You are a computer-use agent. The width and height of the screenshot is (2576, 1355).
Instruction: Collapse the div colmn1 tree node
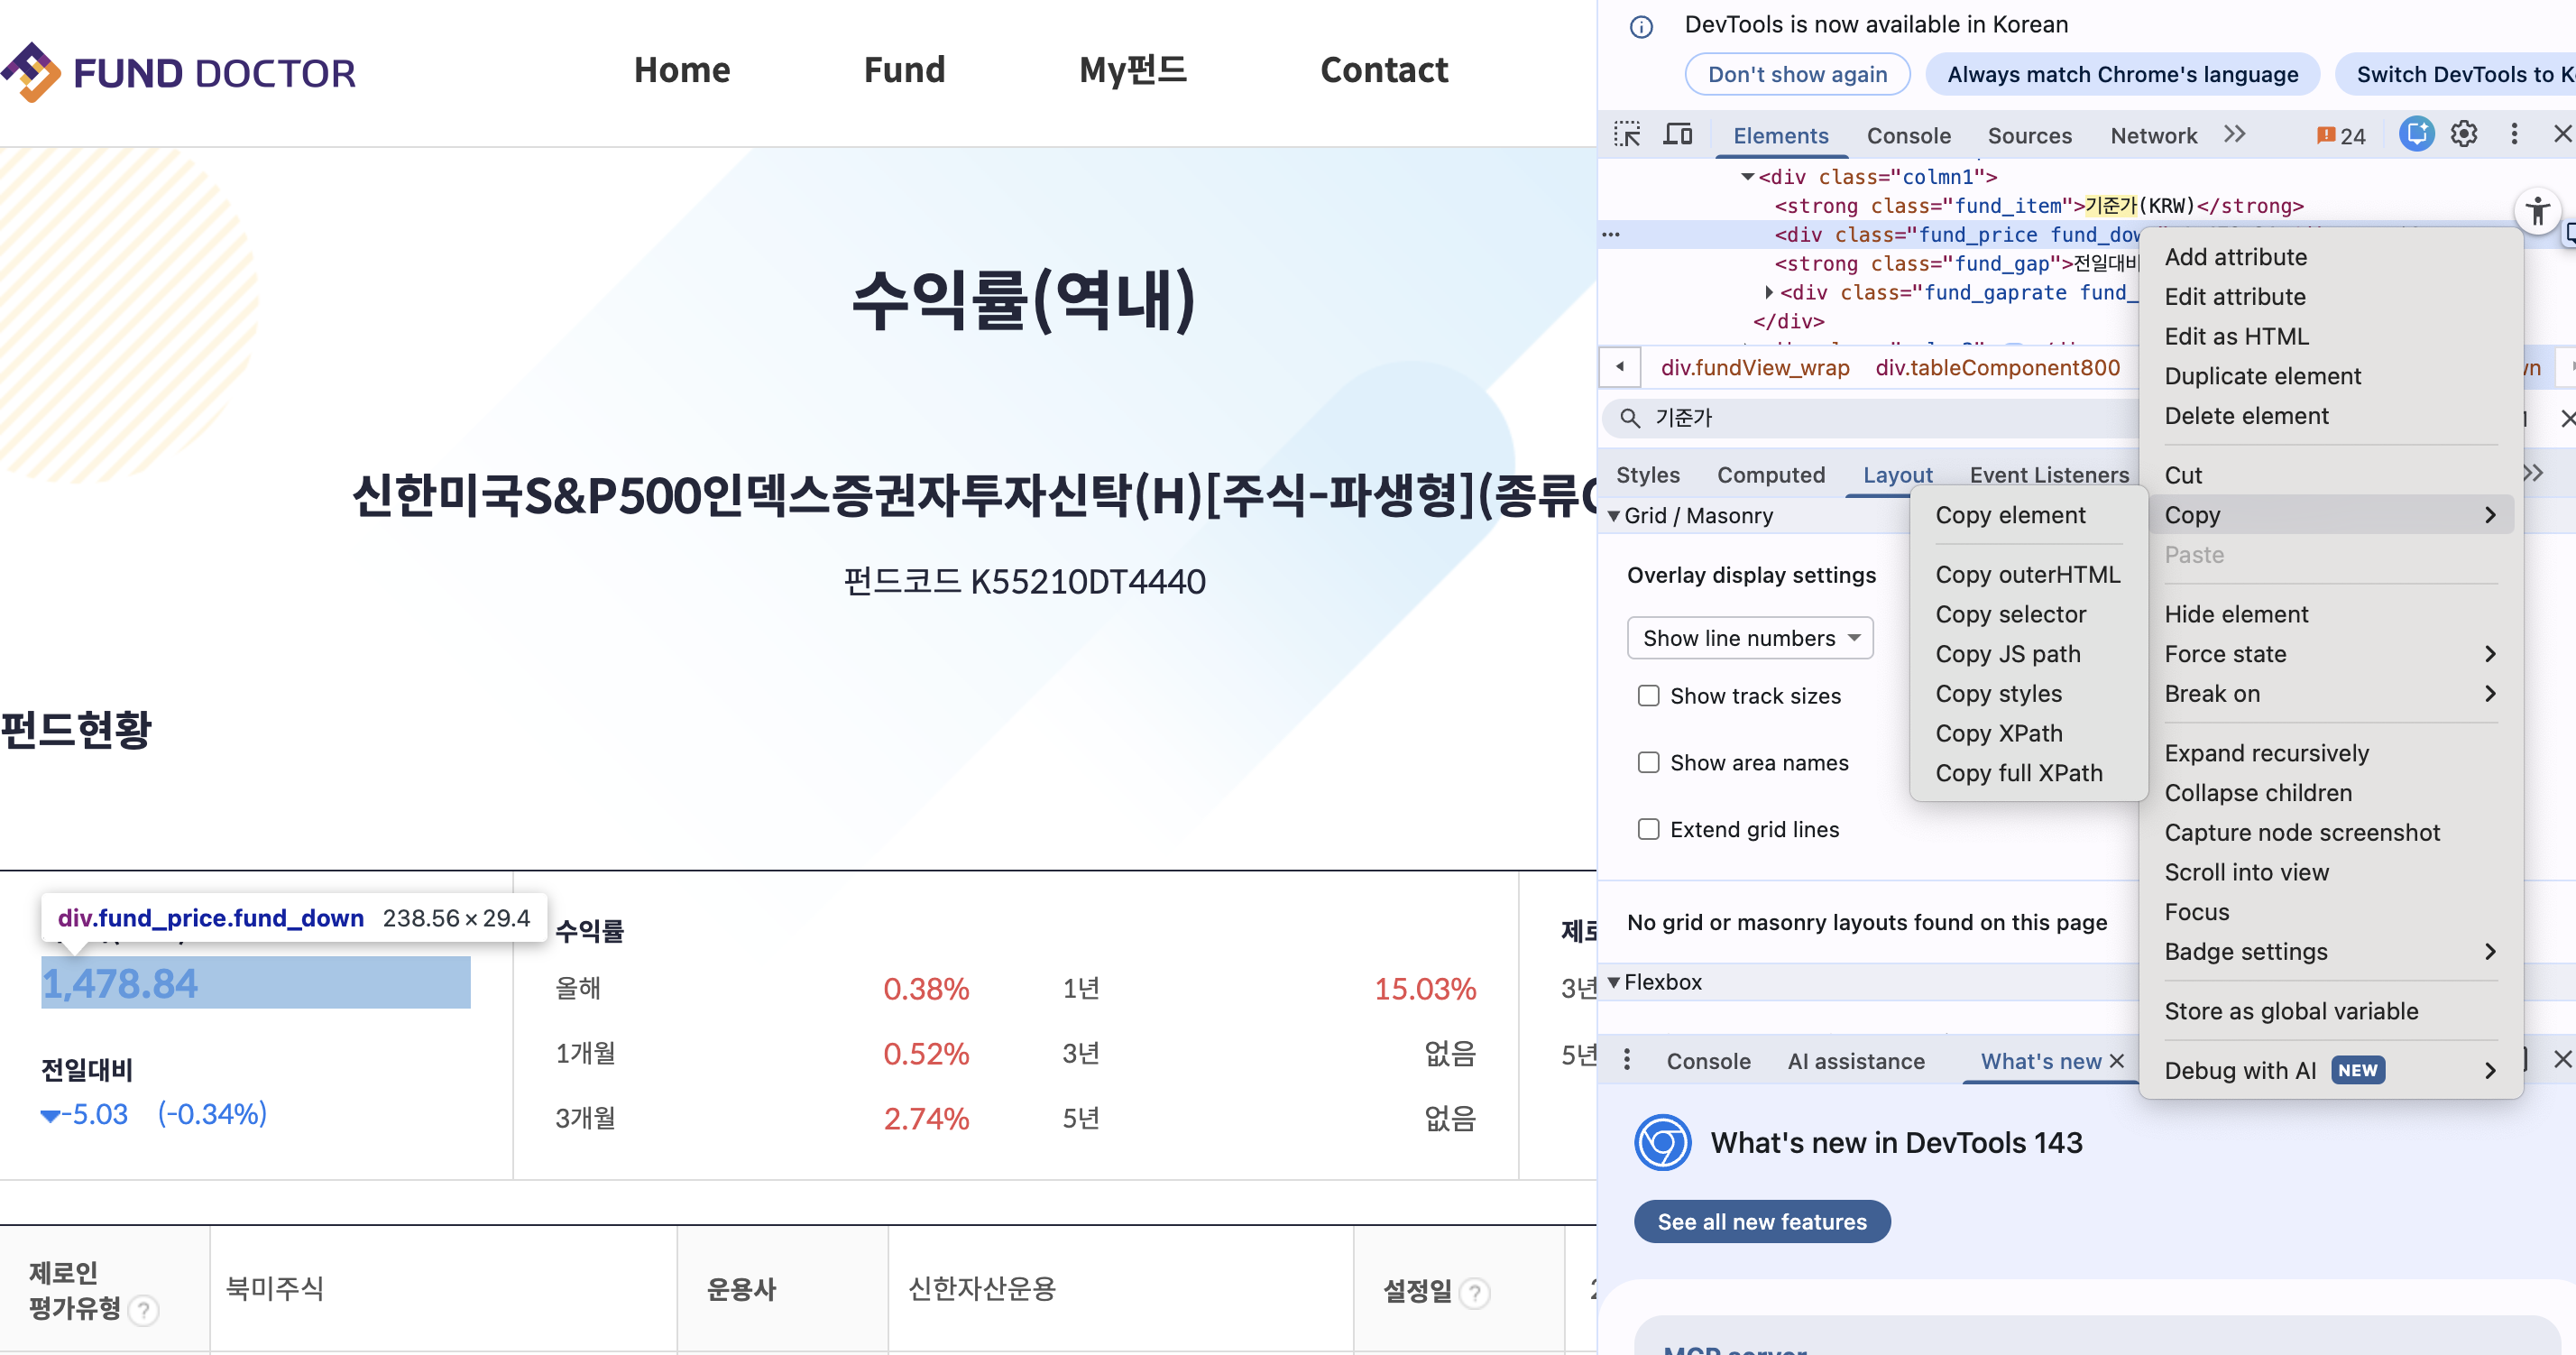click(x=1747, y=177)
